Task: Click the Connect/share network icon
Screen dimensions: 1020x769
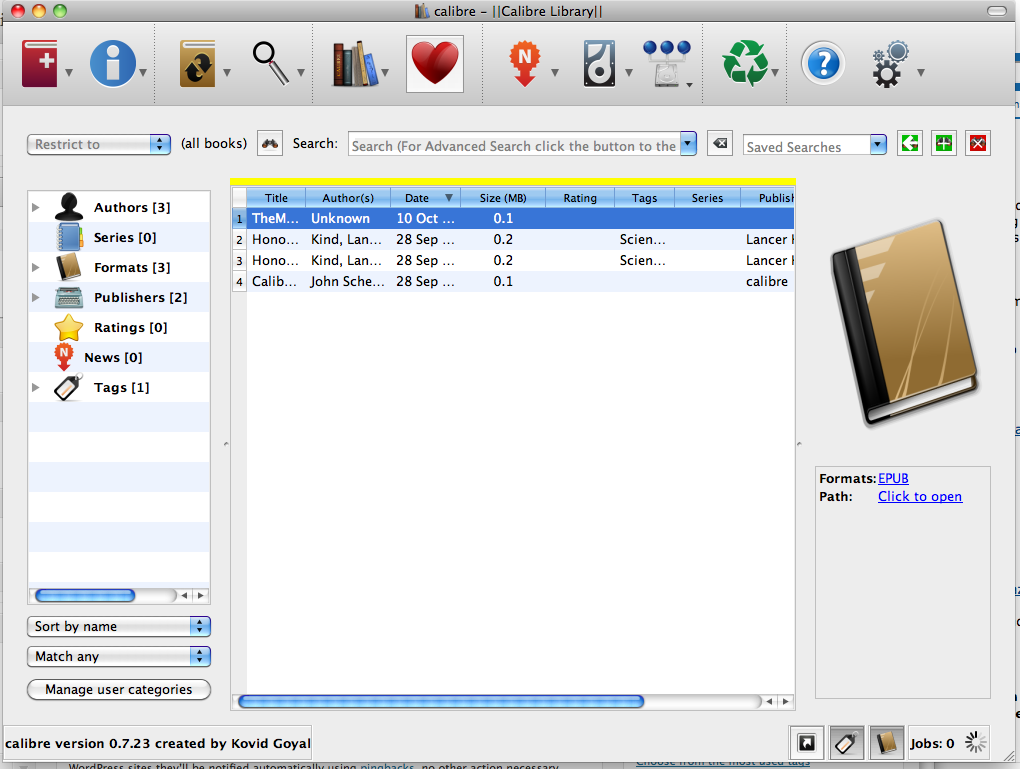Action: (x=666, y=63)
